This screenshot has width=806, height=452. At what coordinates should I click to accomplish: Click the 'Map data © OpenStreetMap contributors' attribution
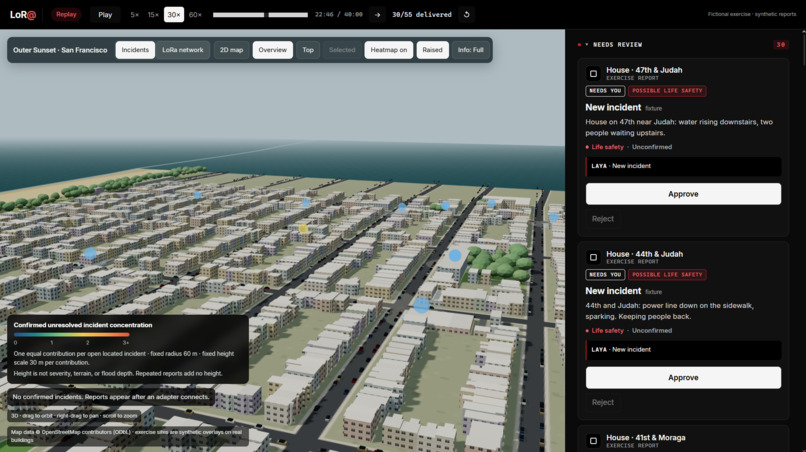coord(127,436)
